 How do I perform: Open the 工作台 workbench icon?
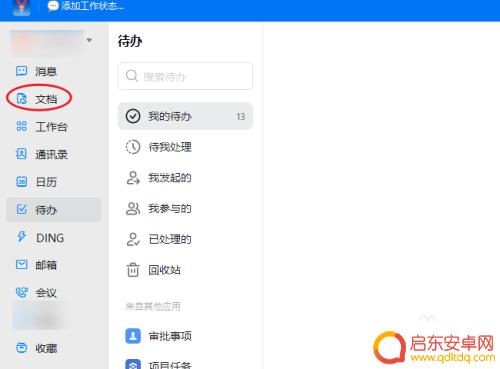point(22,126)
